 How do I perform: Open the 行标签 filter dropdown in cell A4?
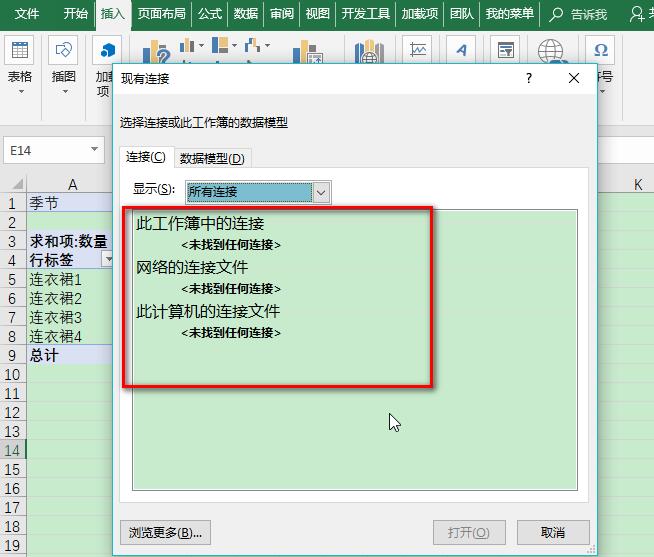108,260
